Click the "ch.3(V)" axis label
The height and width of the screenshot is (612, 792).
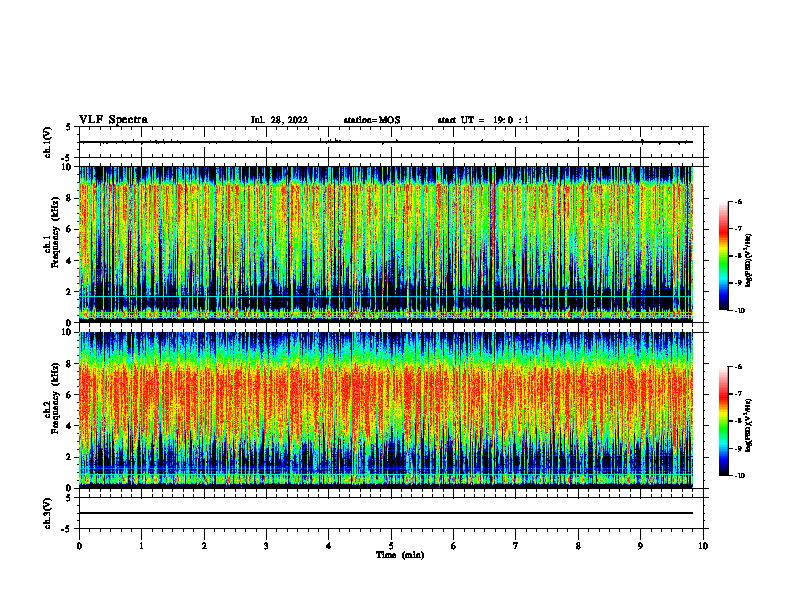click(x=48, y=513)
